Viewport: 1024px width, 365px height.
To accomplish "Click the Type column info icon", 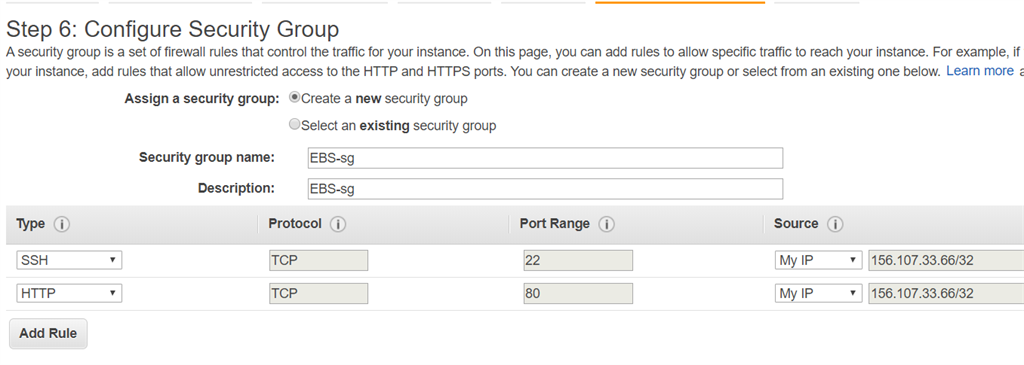I will tap(62, 225).
